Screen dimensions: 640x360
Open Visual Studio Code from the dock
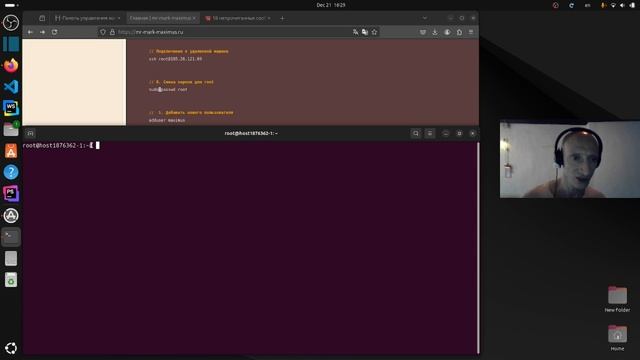click(x=11, y=87)
